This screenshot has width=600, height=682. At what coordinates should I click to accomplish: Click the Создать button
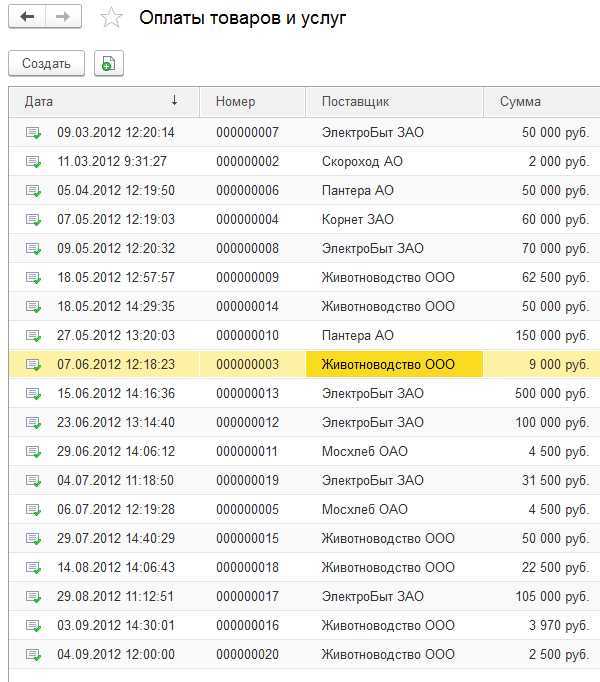click(x=47, y=64)
